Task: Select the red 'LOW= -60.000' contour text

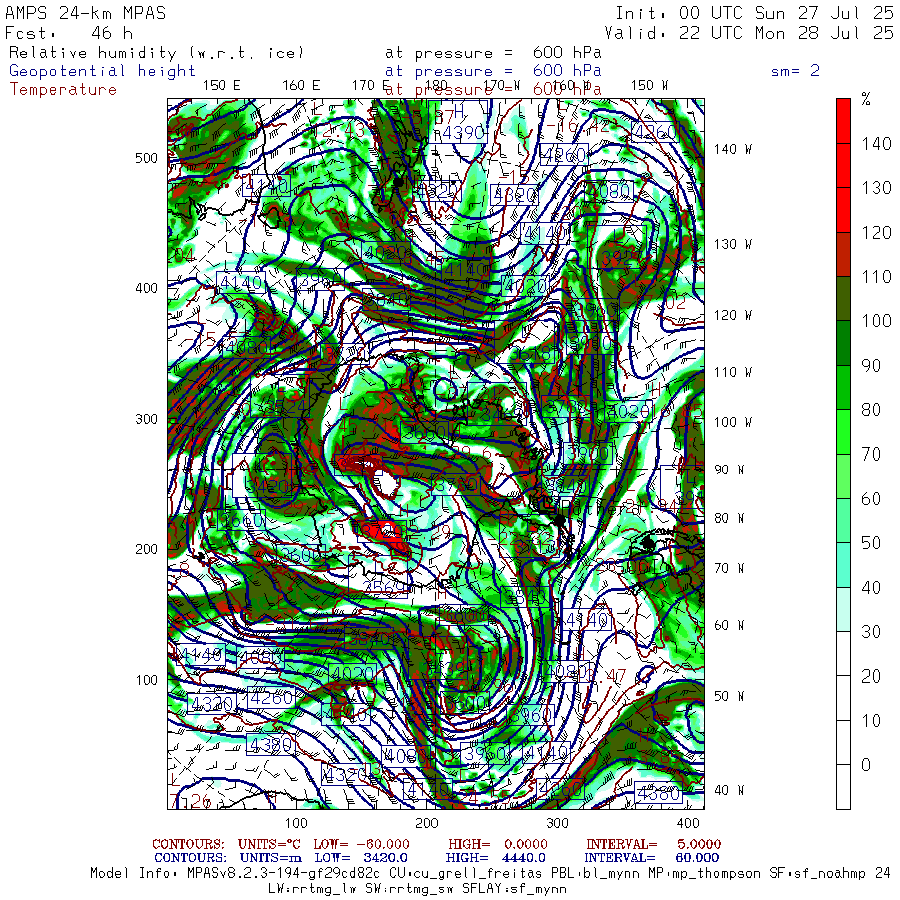Action: click(x=361, y=844)
